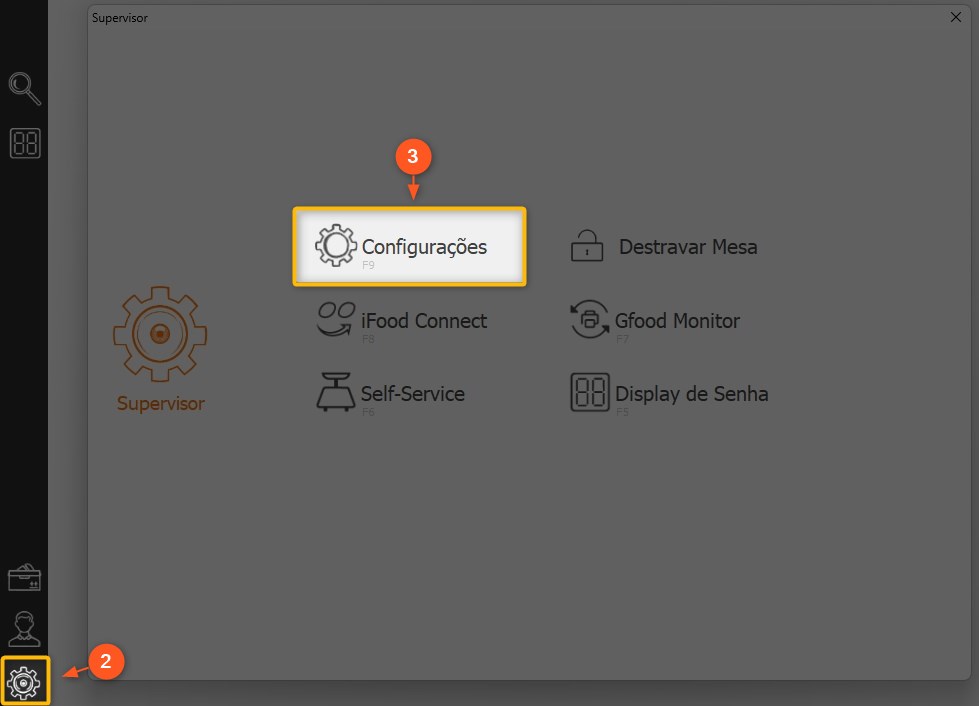Click the large orange Supervisor gear emblem
Screen dimensions: 979x706
click(158, 333)
